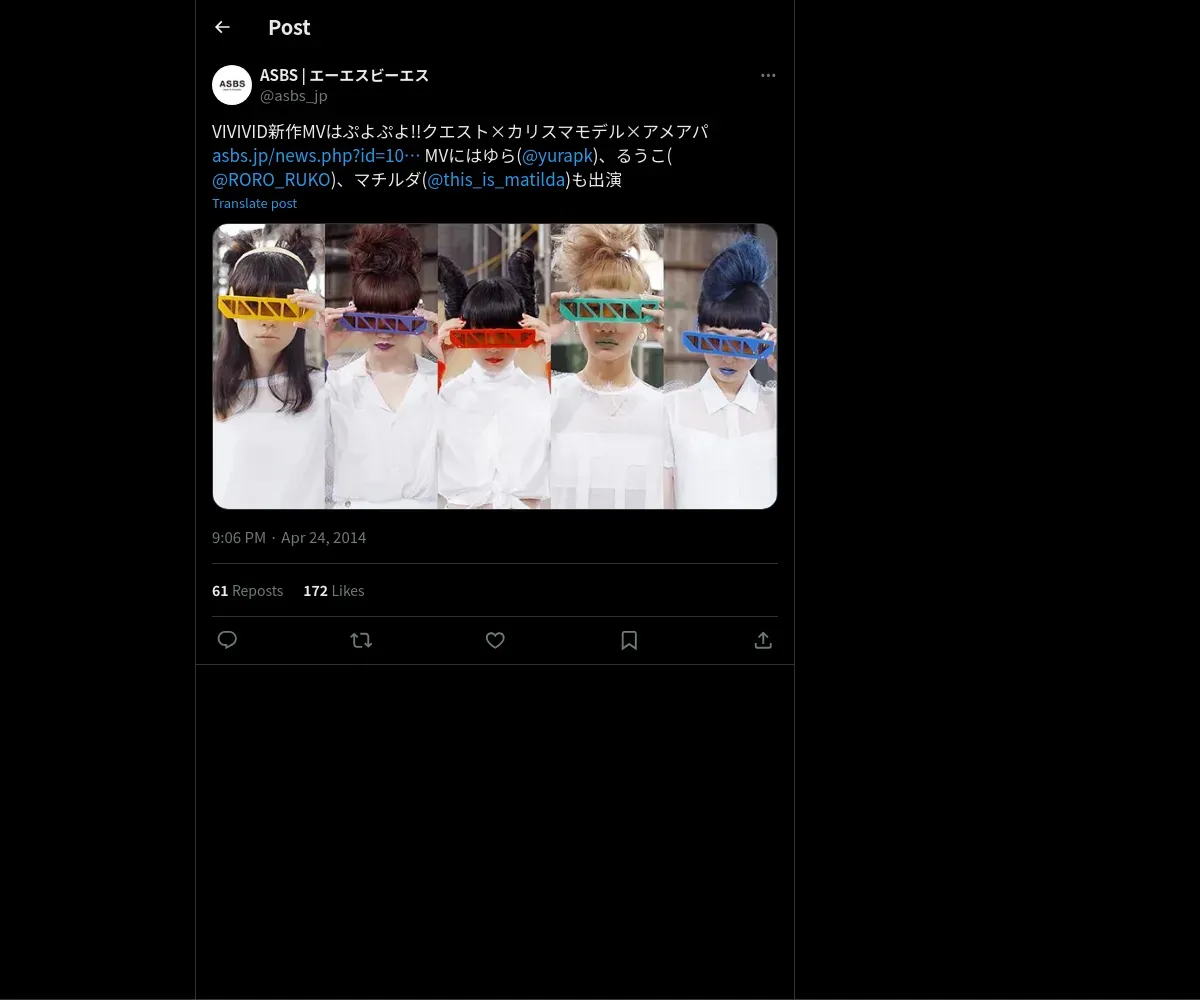Open the asbs.jp/news.php link
This screenshot has height=1000, width=1200.
(316, 155)
